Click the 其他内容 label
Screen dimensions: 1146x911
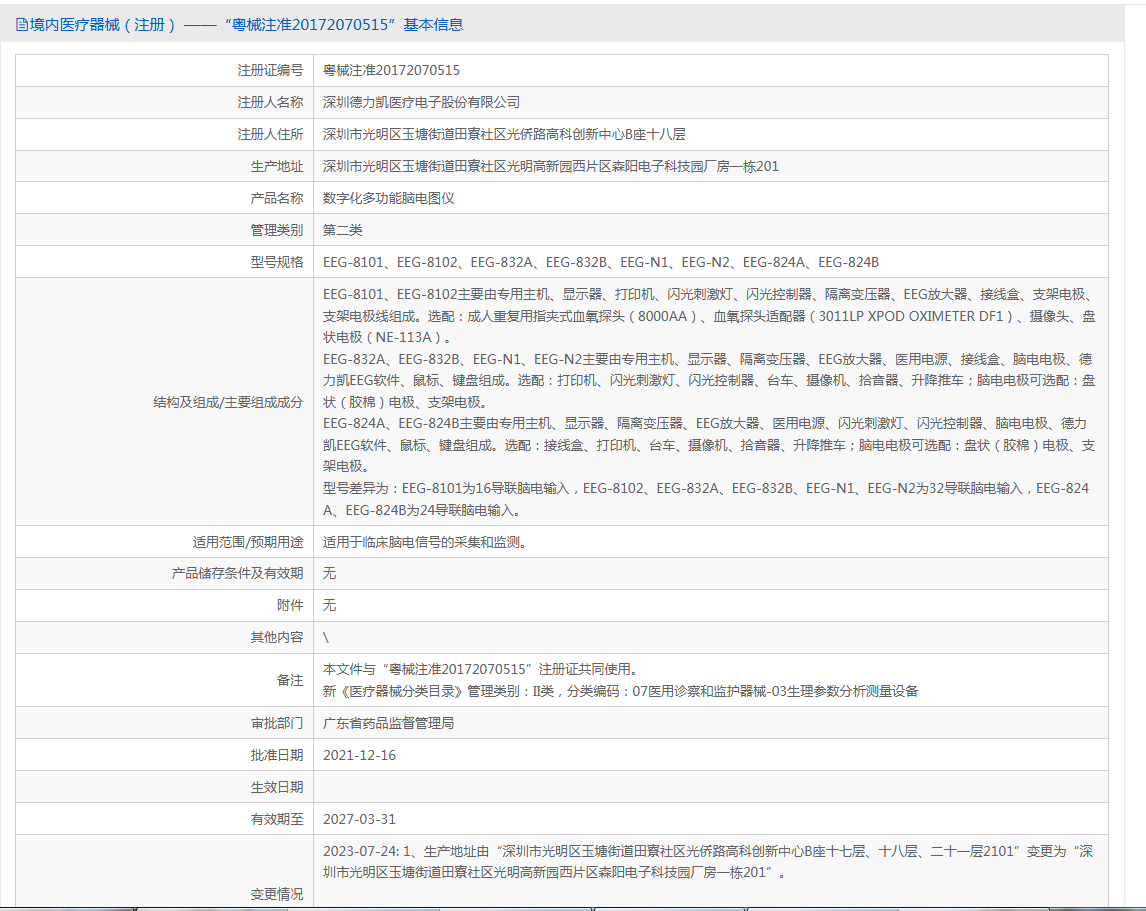[x=276, y=638]
